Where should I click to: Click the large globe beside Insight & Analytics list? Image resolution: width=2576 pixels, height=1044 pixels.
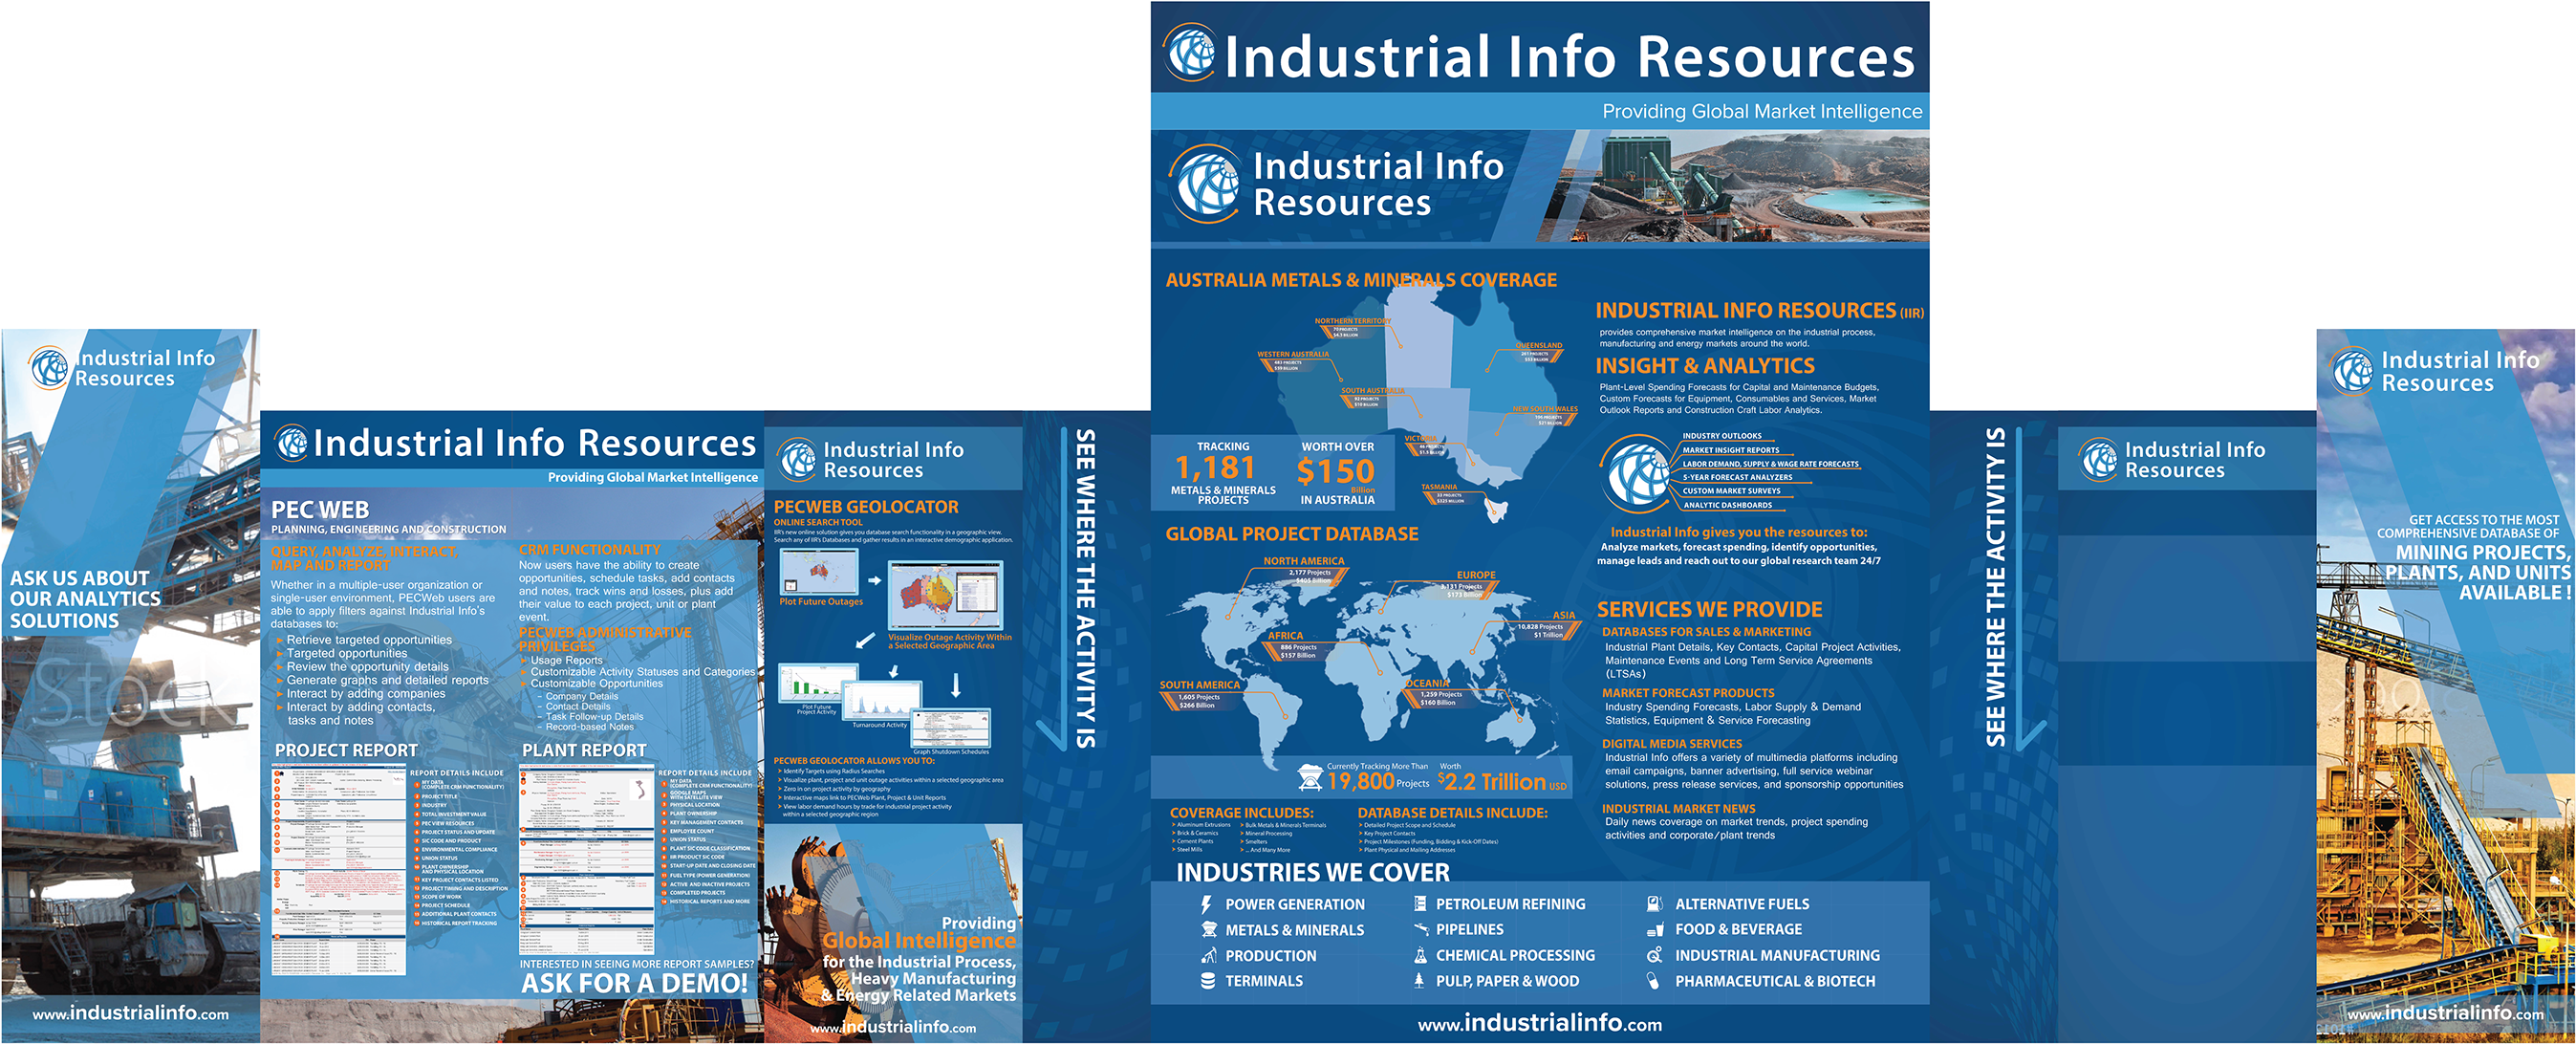(x=1636, y=474)
